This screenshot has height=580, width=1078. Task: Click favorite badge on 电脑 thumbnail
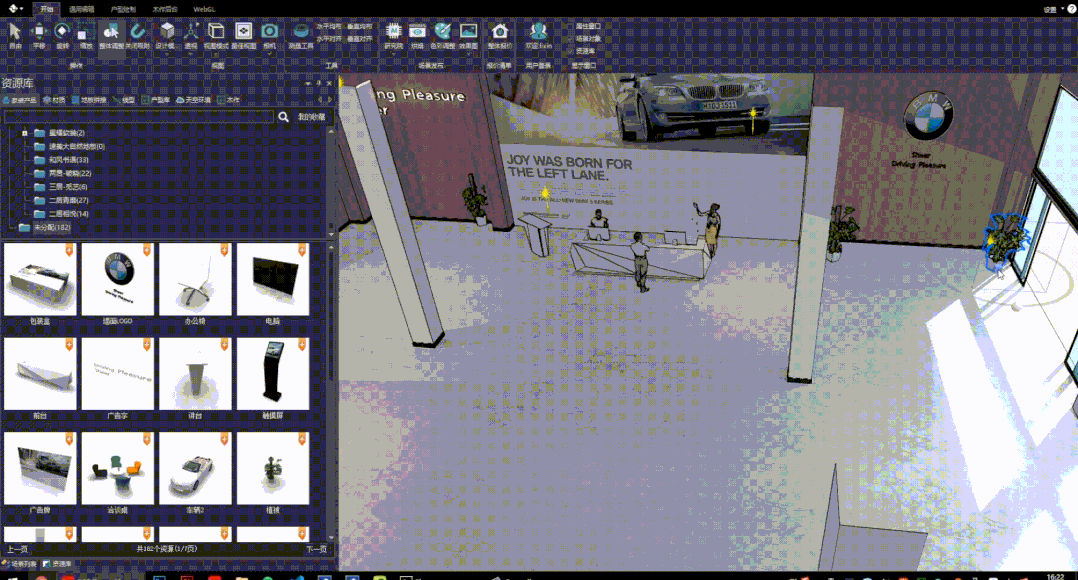302,249
